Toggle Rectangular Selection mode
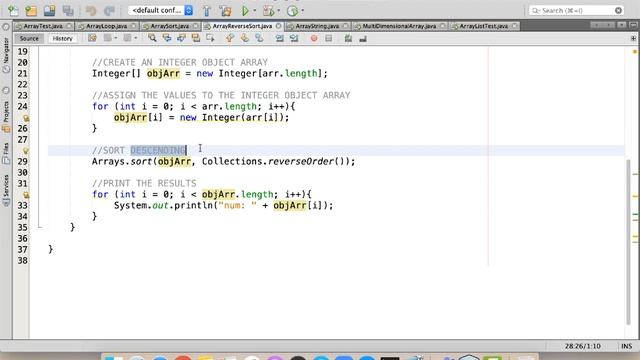Image resolution: width=640 pixels, height=360 pixels. coord(211,38)
